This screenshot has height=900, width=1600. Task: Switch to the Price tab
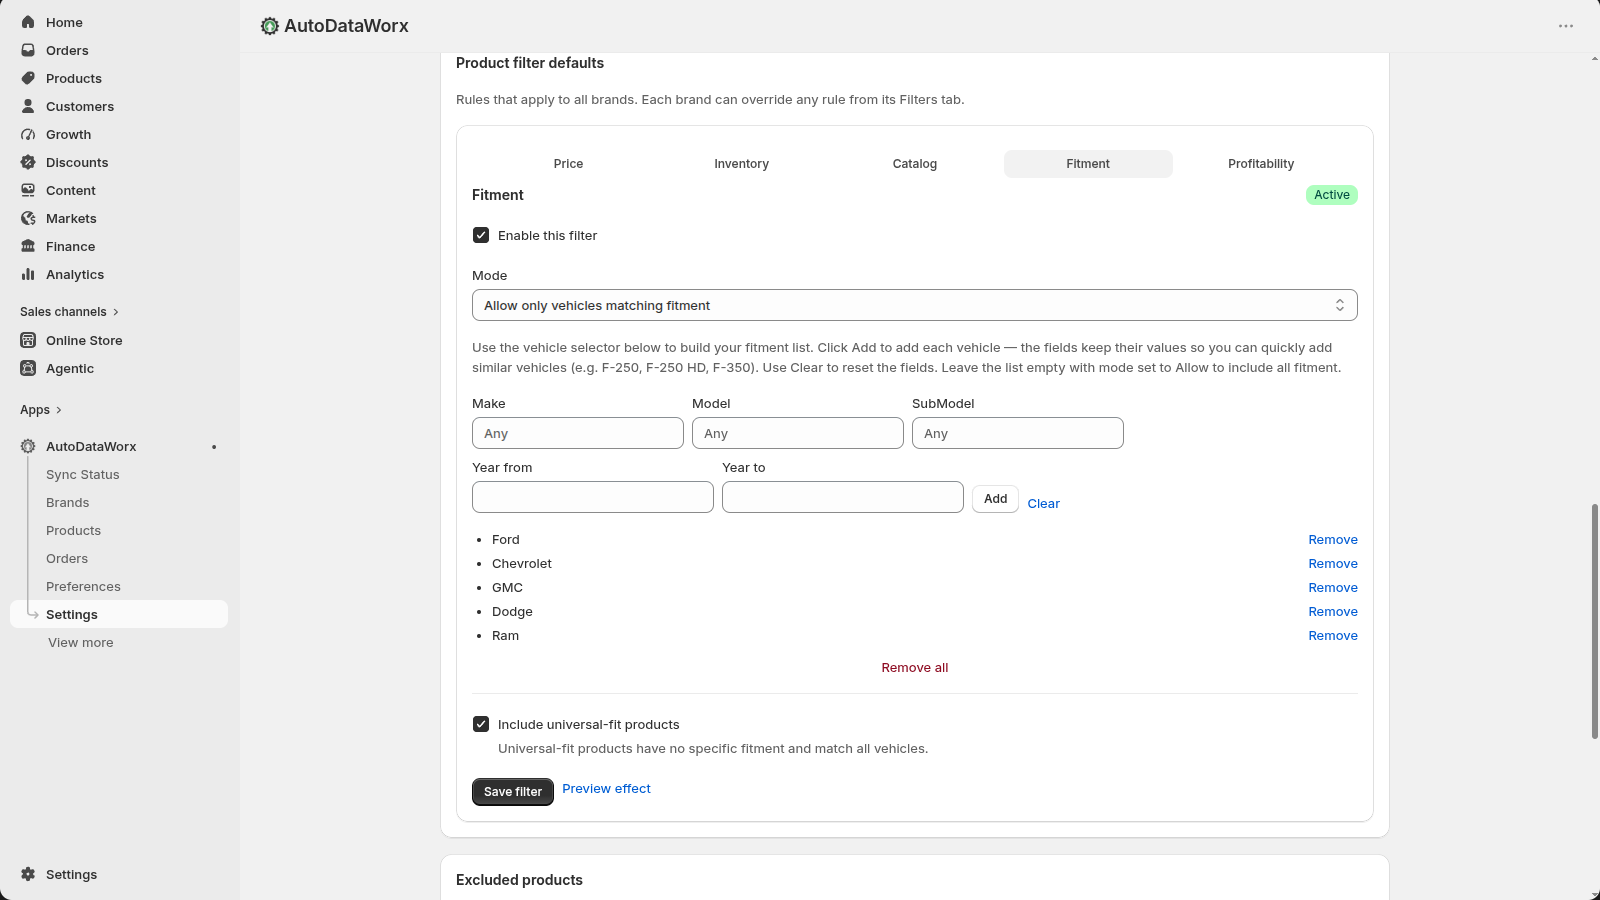568,164
